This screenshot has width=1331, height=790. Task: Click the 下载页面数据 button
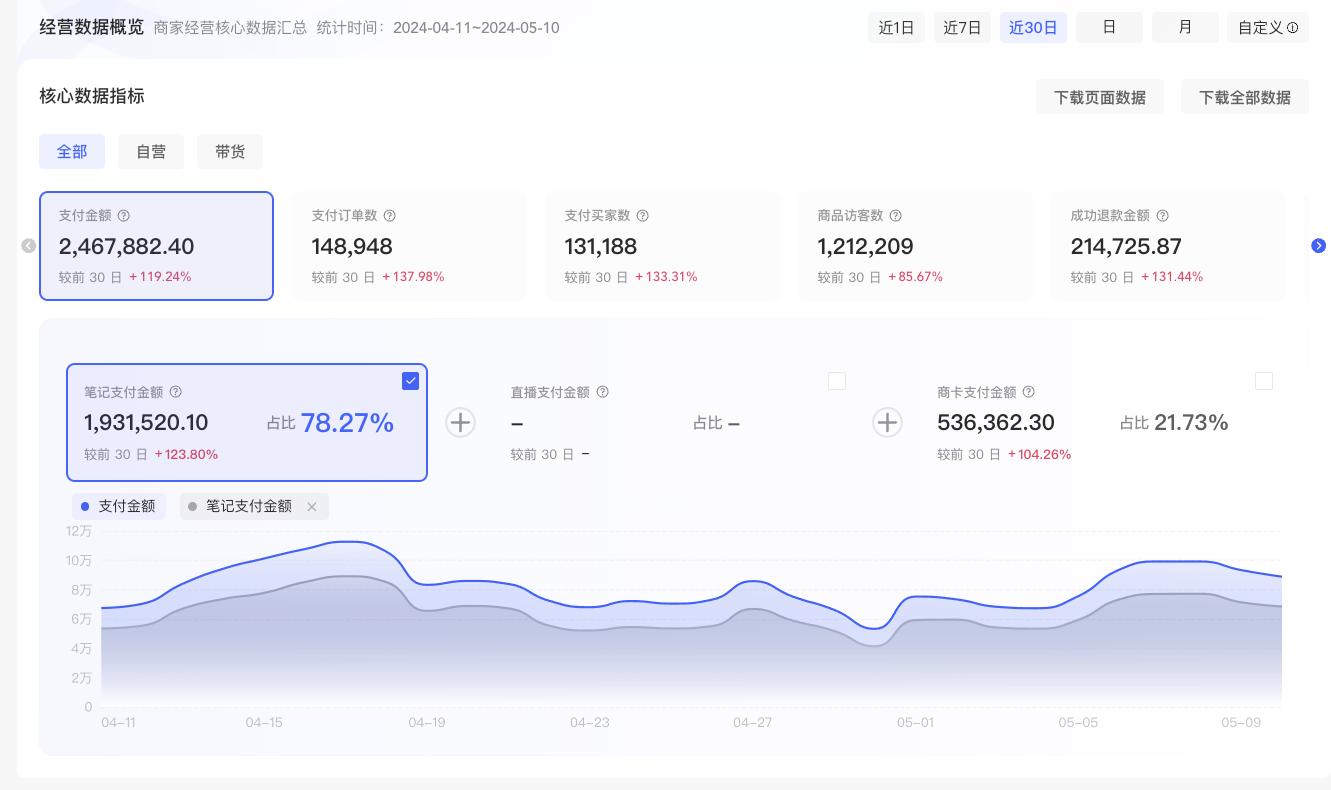click(1100, 96)
